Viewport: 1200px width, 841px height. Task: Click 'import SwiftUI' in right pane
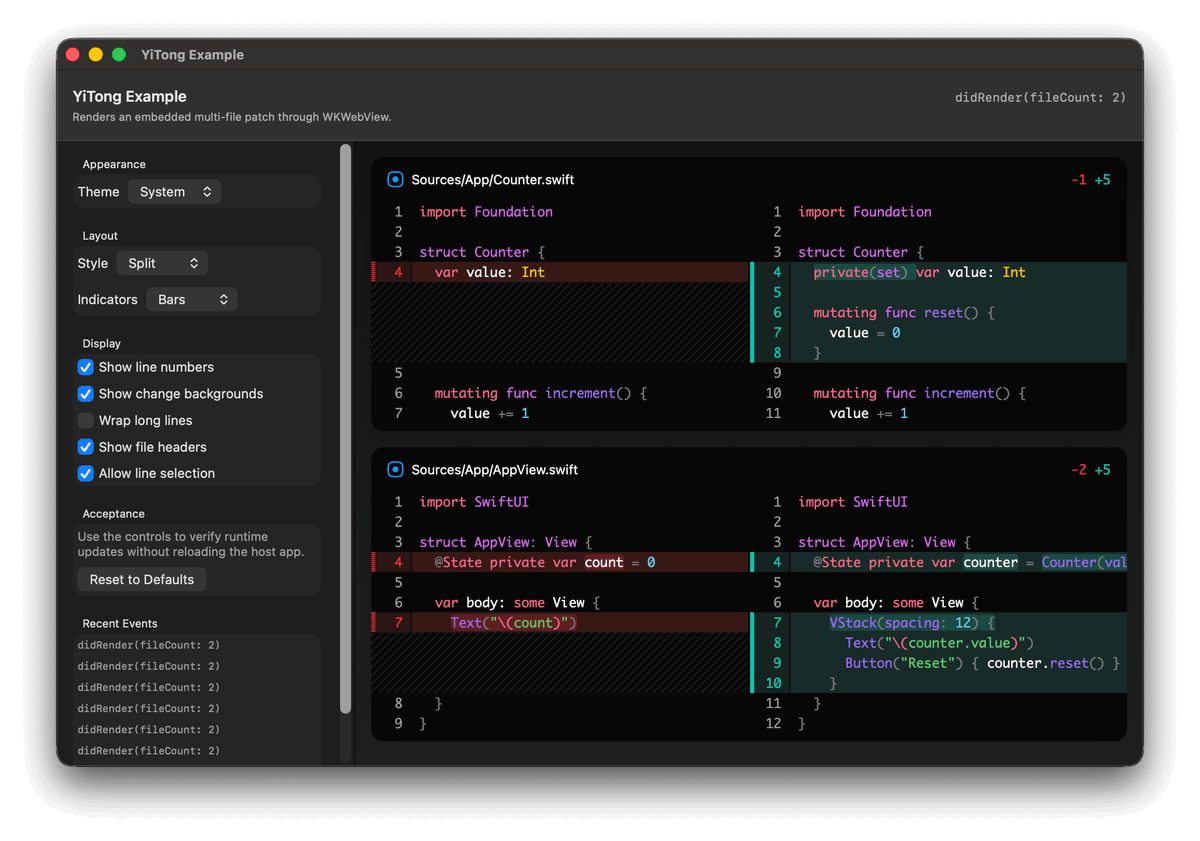click(x=853, y=502)
